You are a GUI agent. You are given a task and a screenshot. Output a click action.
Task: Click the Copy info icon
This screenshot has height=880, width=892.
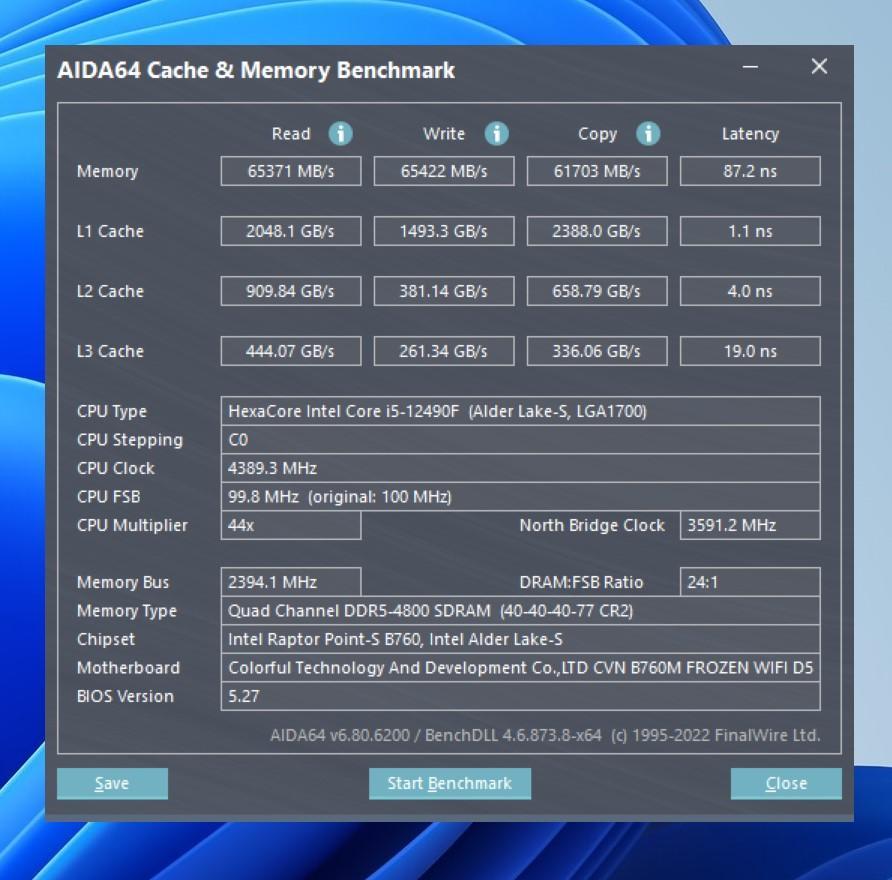coord(648,134)
